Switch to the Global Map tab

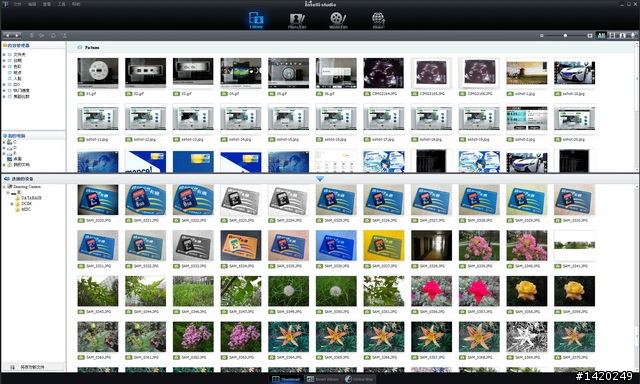click(x=359, y=379)
